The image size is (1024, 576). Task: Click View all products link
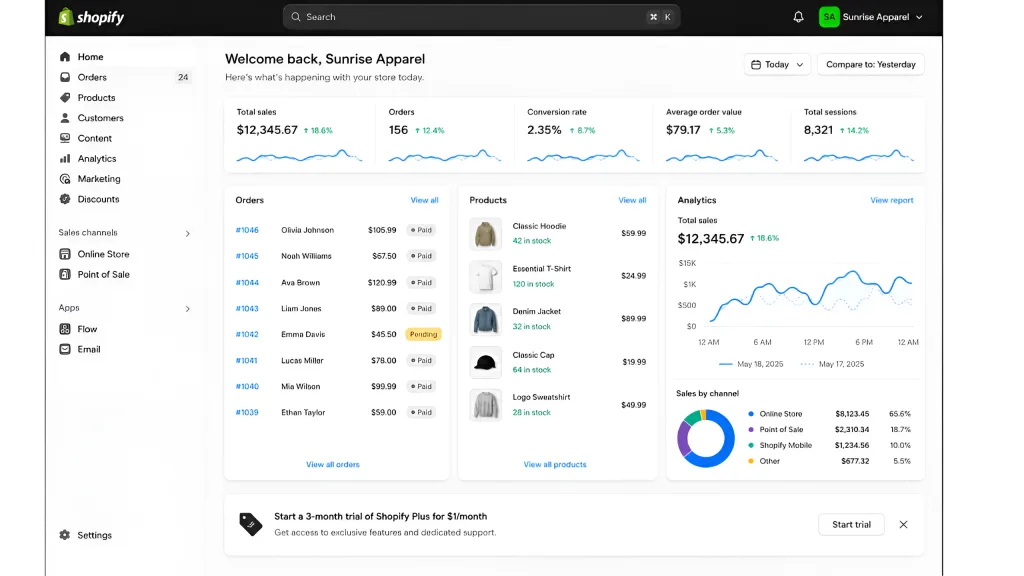(554, 464)
